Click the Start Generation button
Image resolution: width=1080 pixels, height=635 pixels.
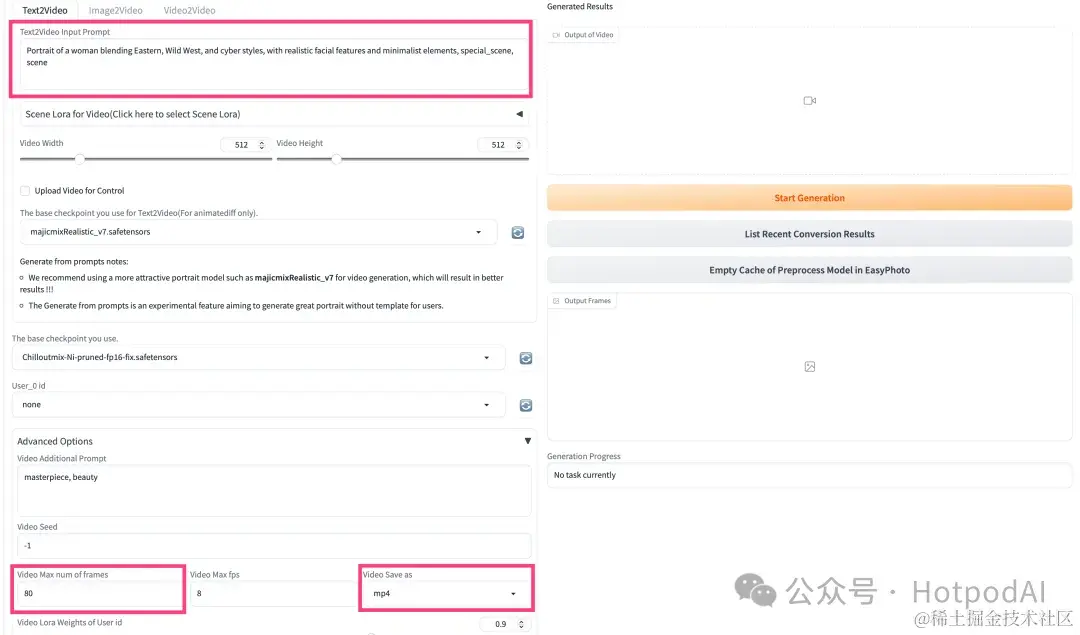(x=809, y=198)
